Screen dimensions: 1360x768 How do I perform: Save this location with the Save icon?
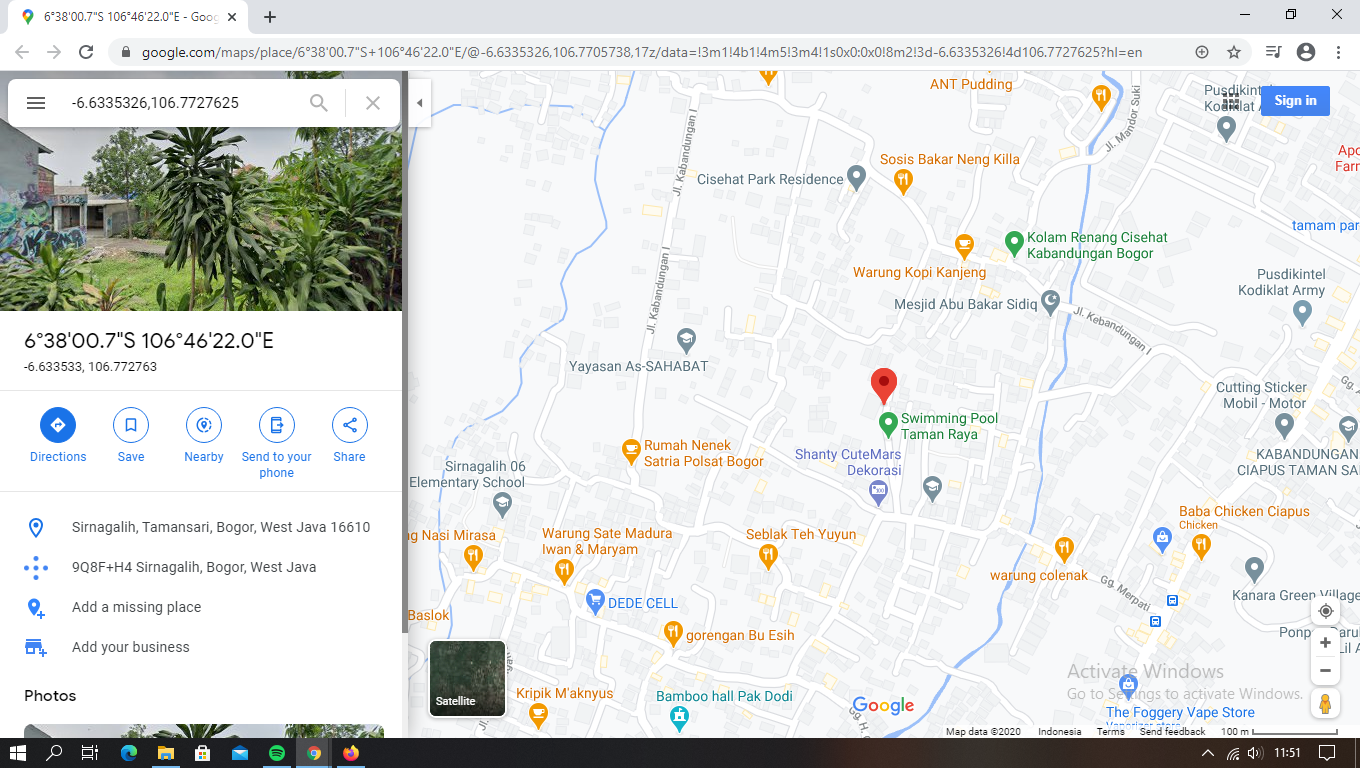[x=131, y=425]
